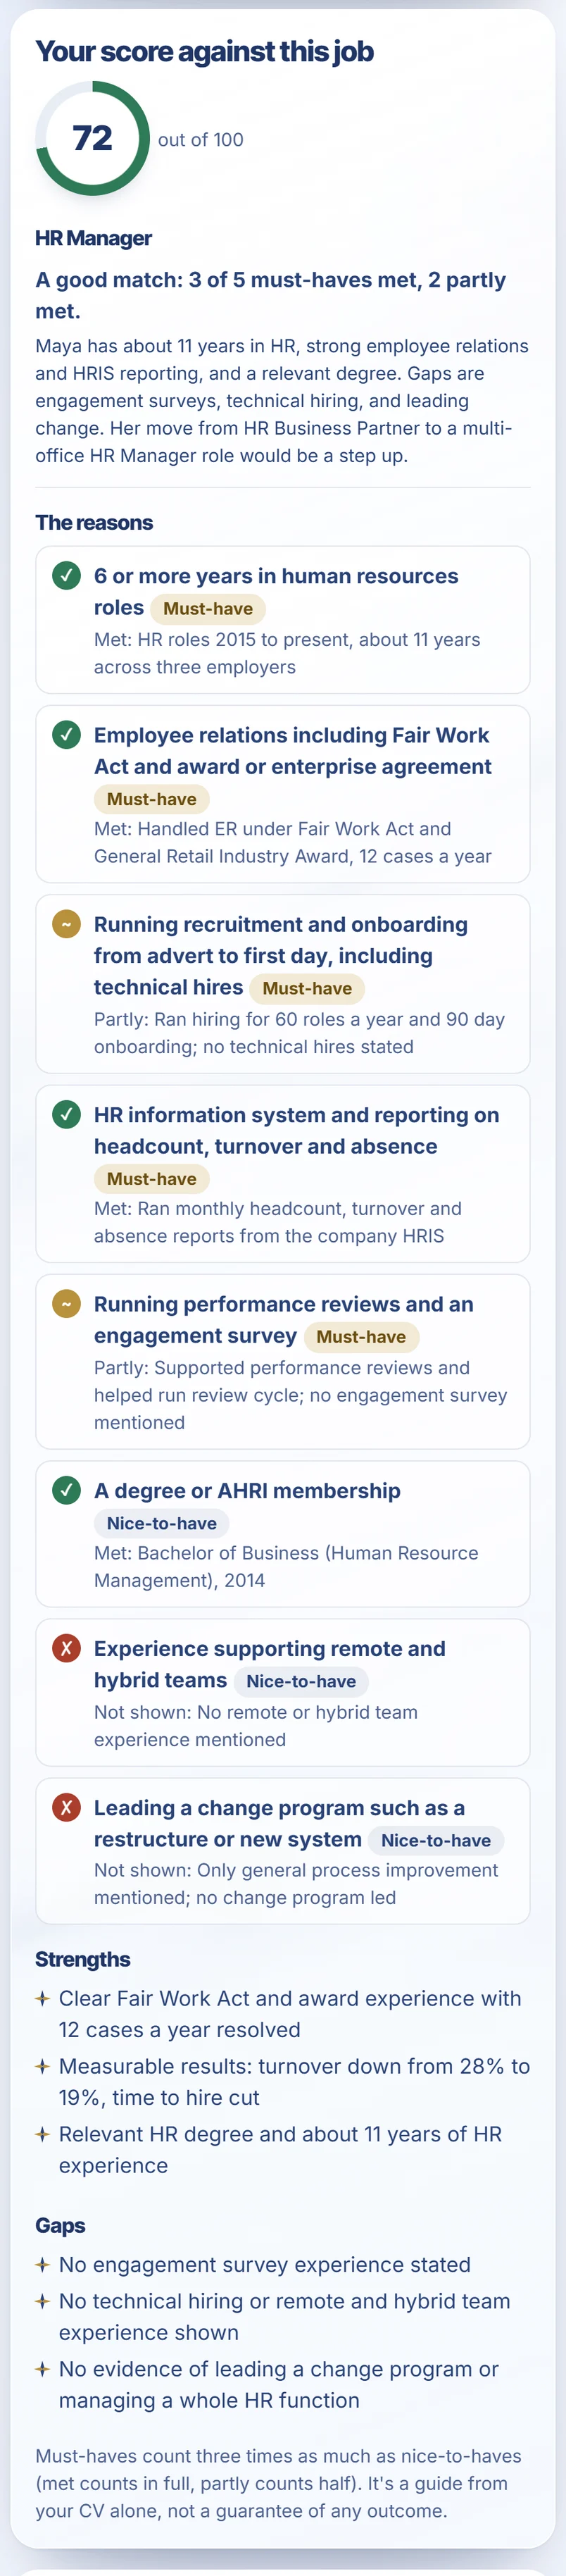The image size is (566, 2576).
Task: Click Must-have badge on "Running recruitment and onboarding" card
Action: point(307,988)
